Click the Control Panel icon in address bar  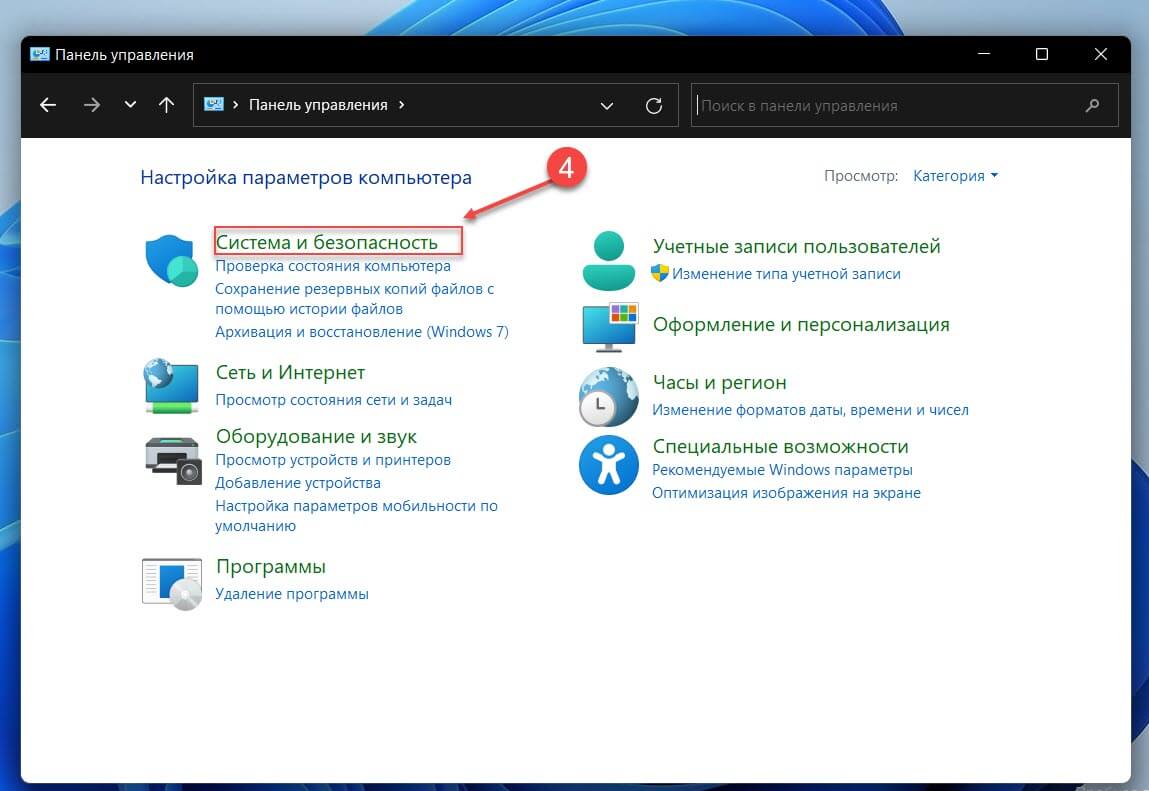pyautogui.click(x=213, y=104)
